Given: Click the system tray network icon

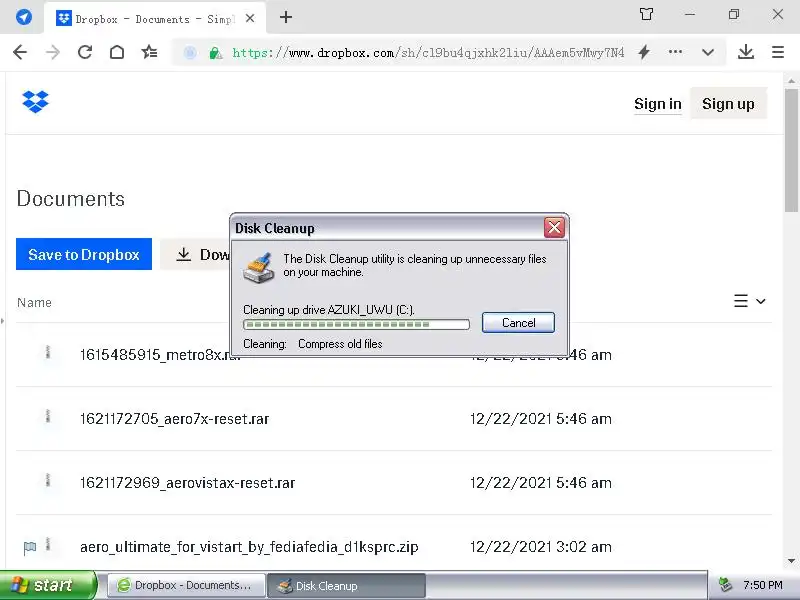Looking at the screenshot, I should click(x=724, y=585).
